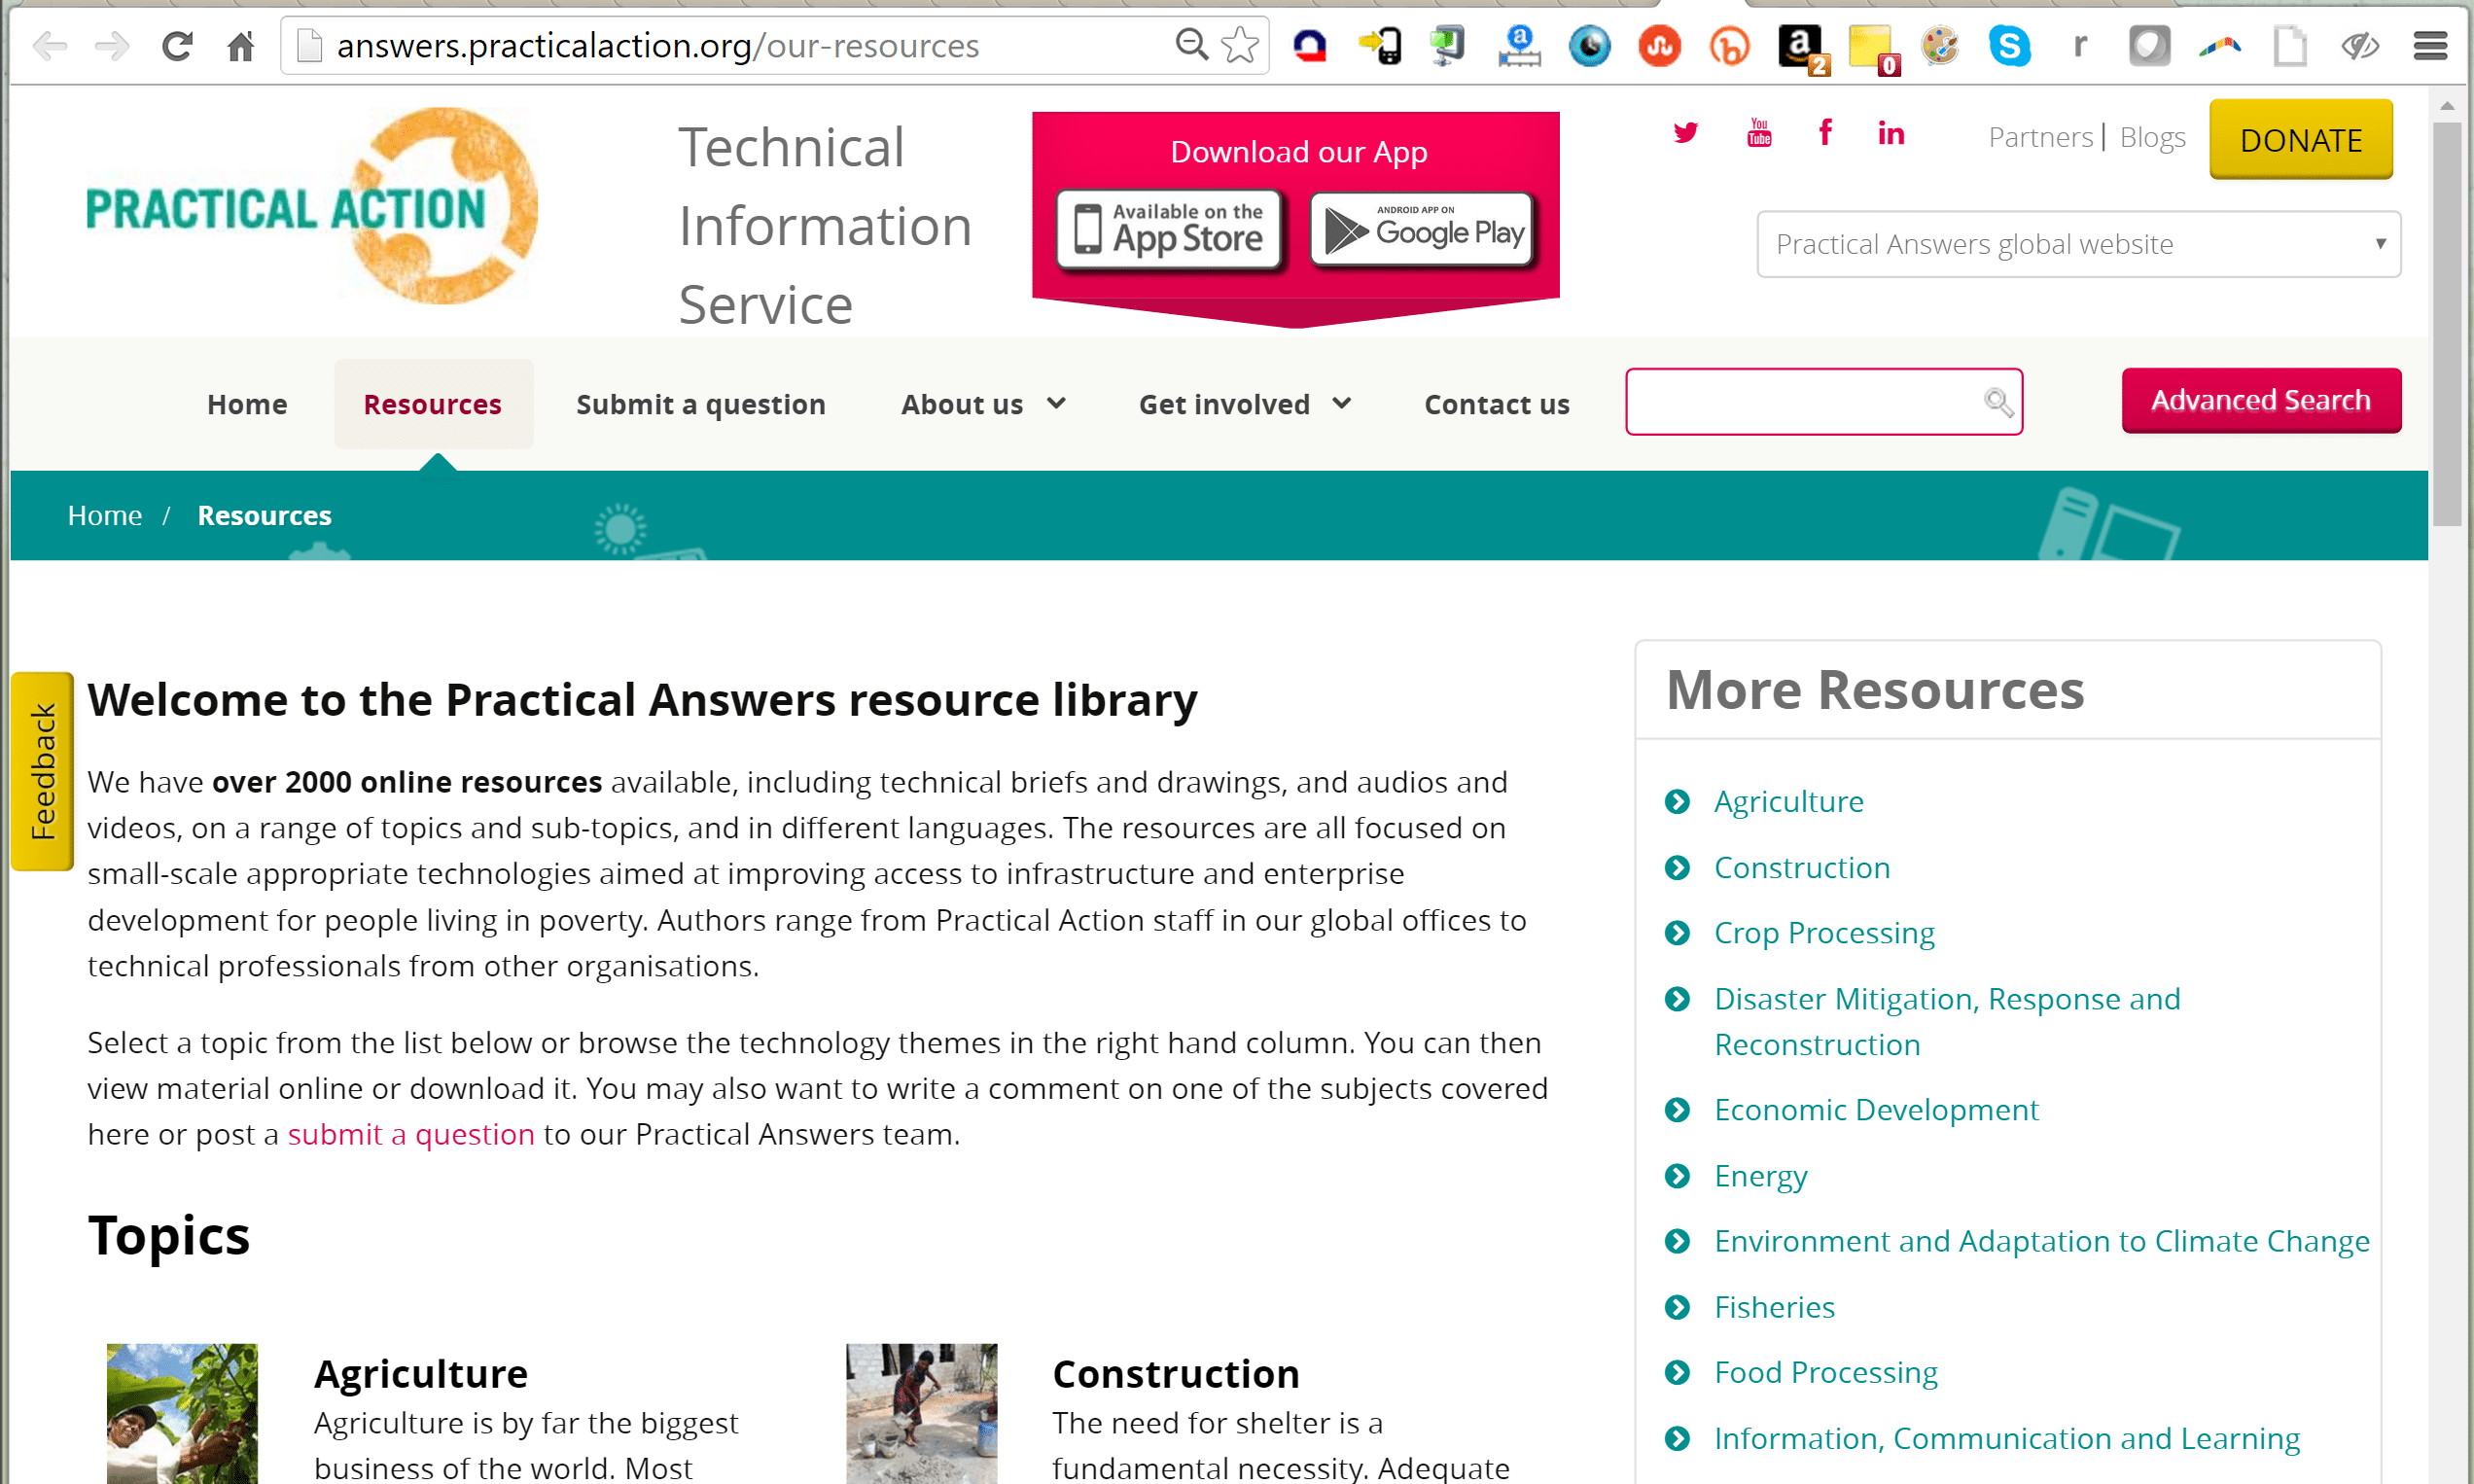This screenshot has height=1484, width=2474.
Task: Open Practical Action Twitter page
Action: pos(1685,132)
